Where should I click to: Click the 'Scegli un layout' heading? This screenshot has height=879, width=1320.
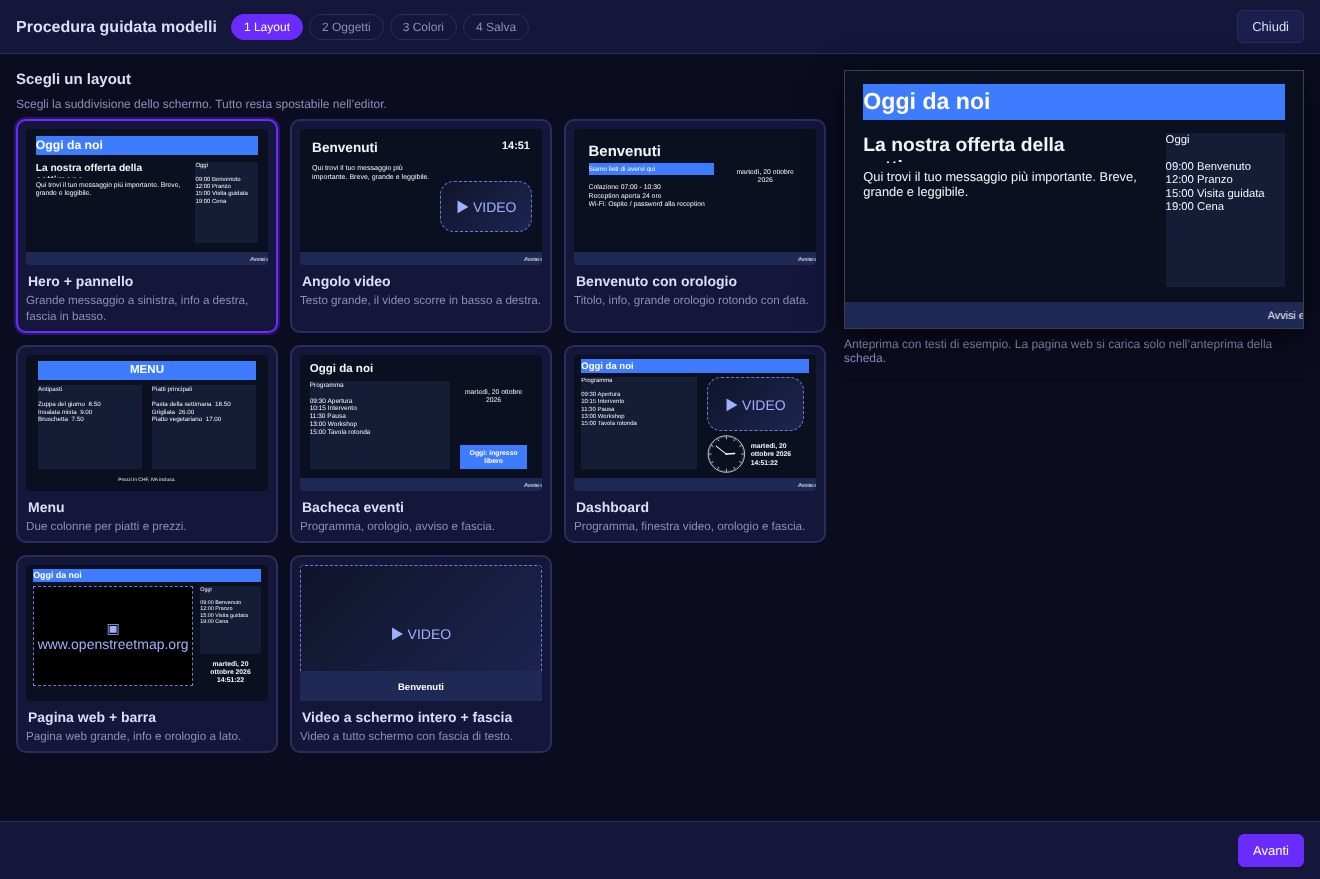(73, 79)
